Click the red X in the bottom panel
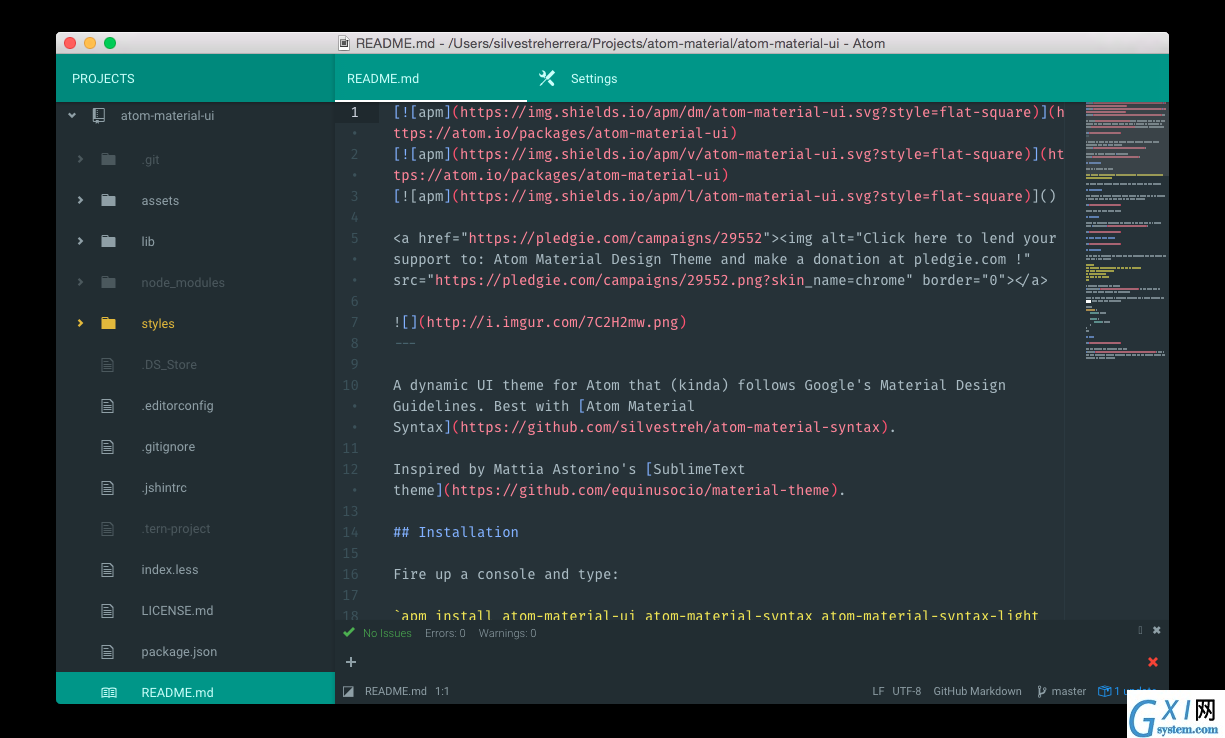Image resolution: width=1225 pixels, height=738 pixels. 1153,662
